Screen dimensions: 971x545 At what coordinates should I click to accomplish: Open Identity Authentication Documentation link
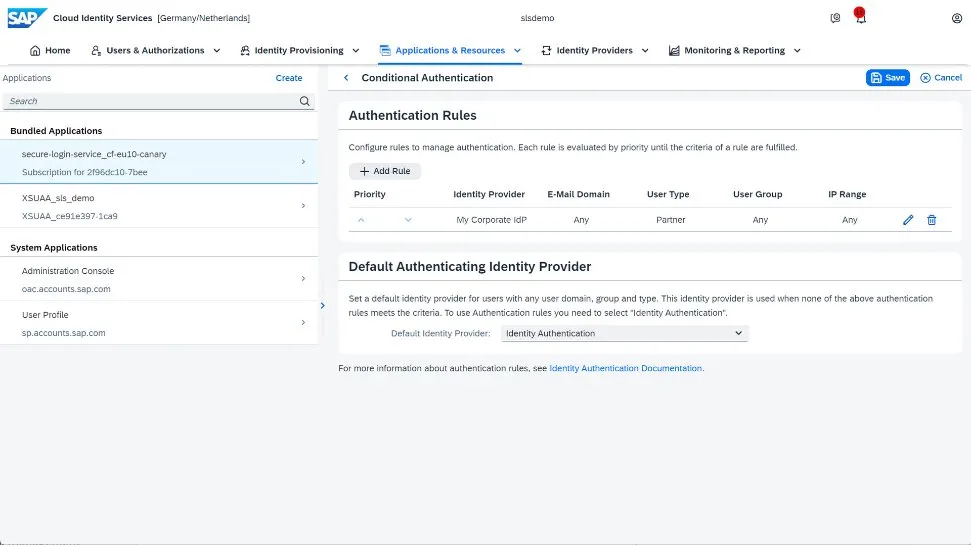[x=626, y=369]
